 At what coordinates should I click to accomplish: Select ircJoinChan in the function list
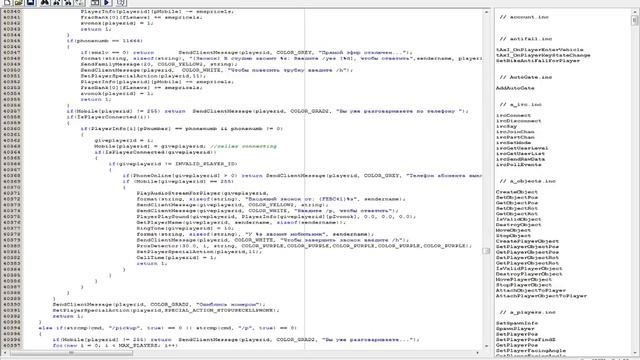[x=515, y=132]
